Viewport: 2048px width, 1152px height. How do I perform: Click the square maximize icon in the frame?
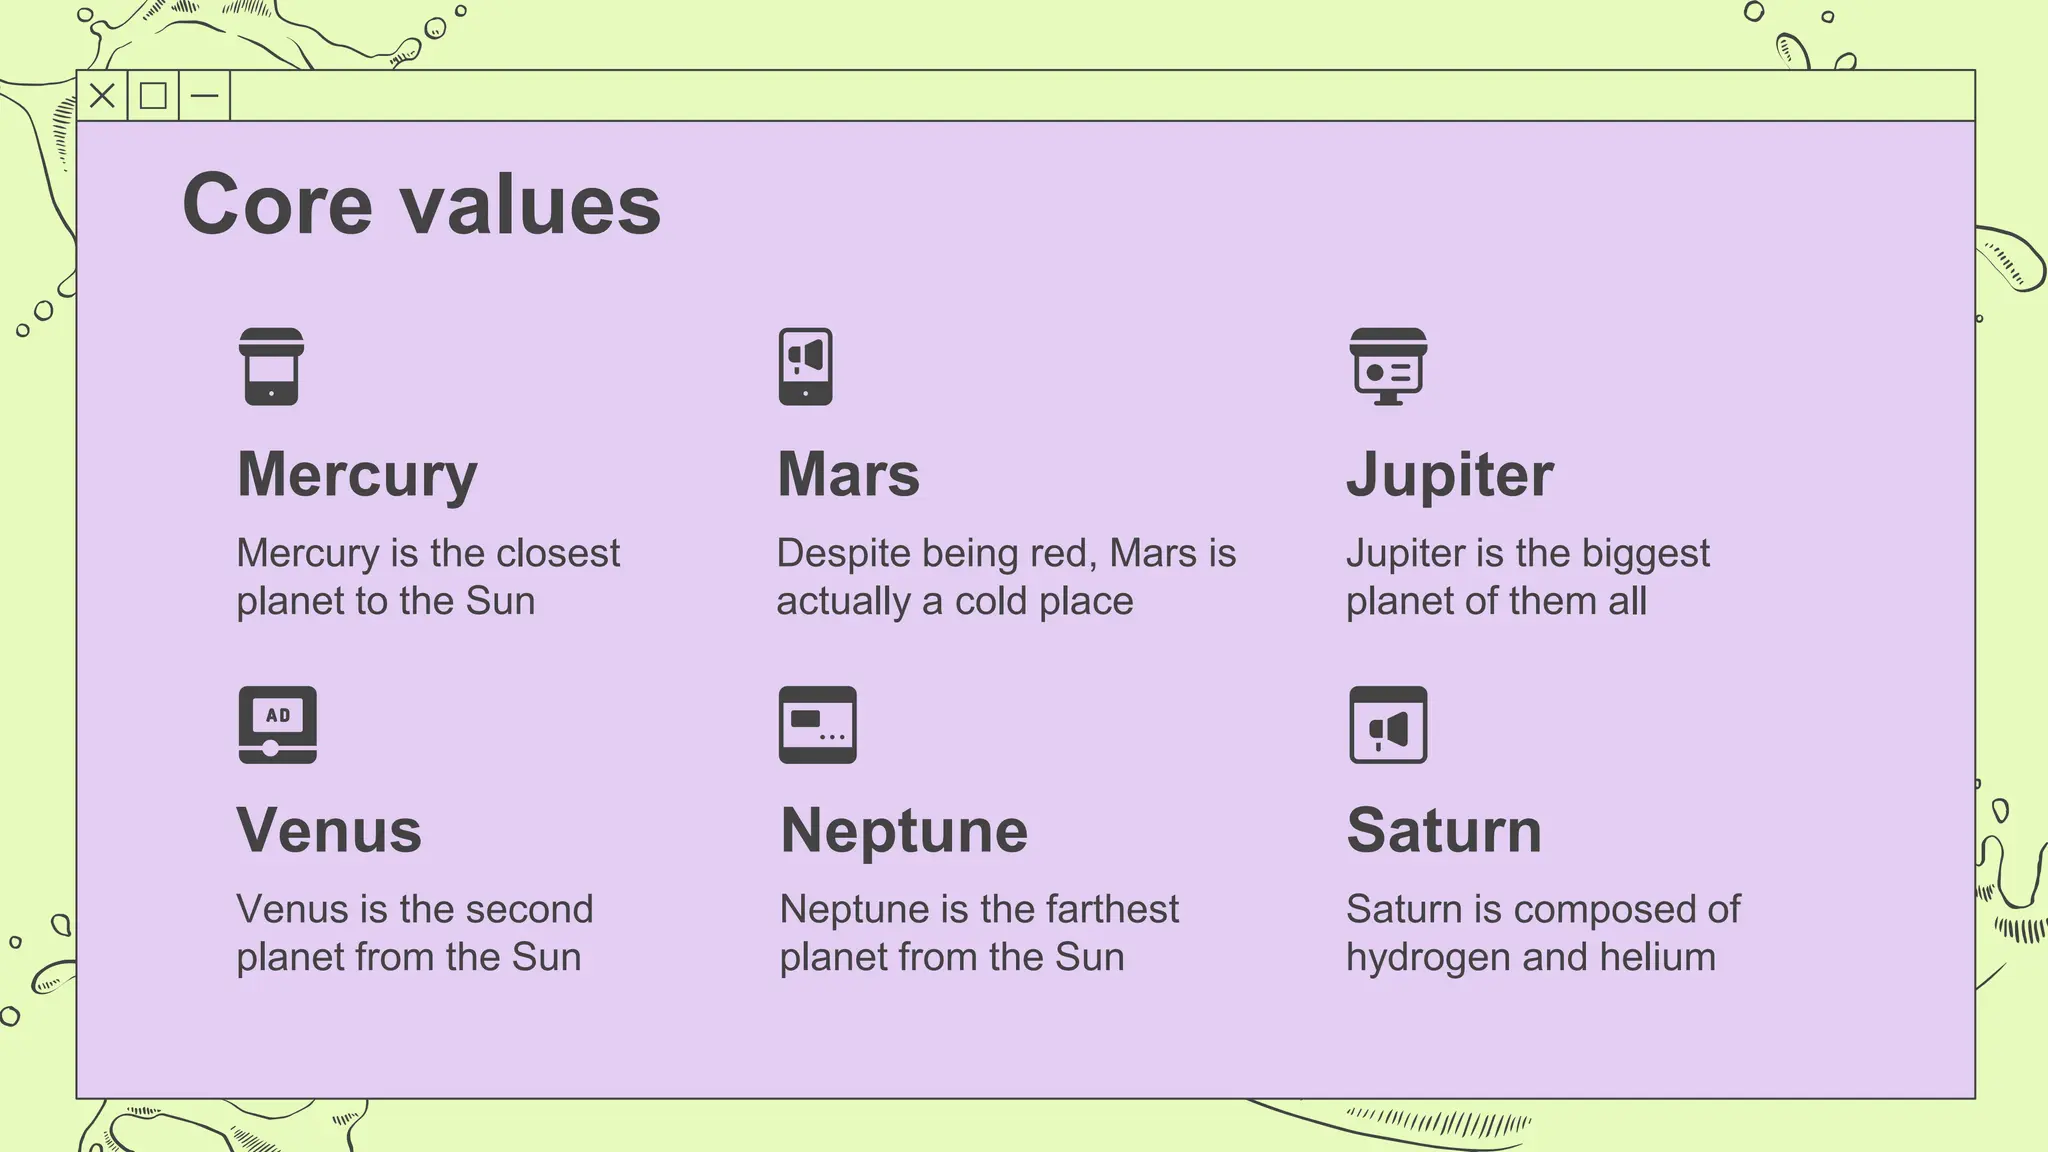(153, 96)
